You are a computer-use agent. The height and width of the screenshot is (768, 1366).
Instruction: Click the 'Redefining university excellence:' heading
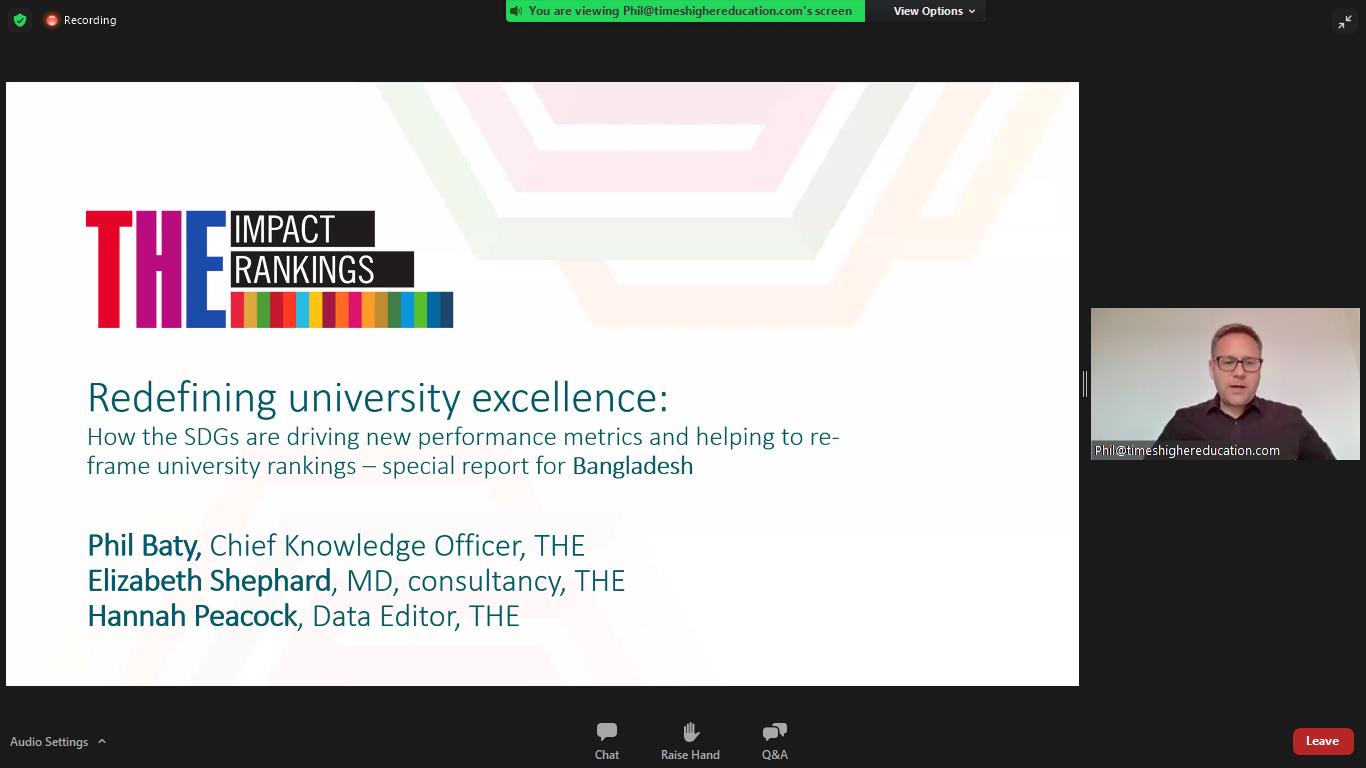377,397
